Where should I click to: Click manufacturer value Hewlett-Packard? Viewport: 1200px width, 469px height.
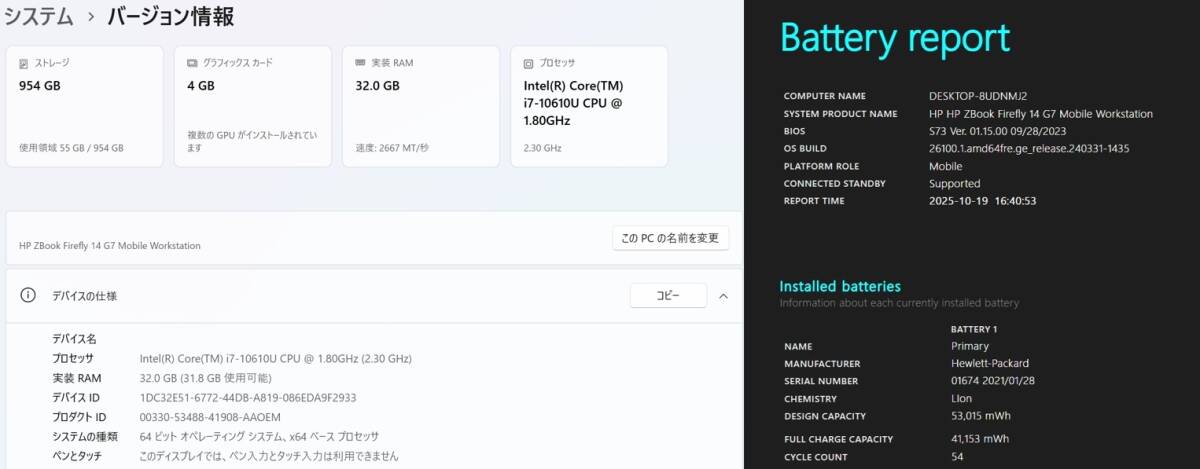coord(990,364)
